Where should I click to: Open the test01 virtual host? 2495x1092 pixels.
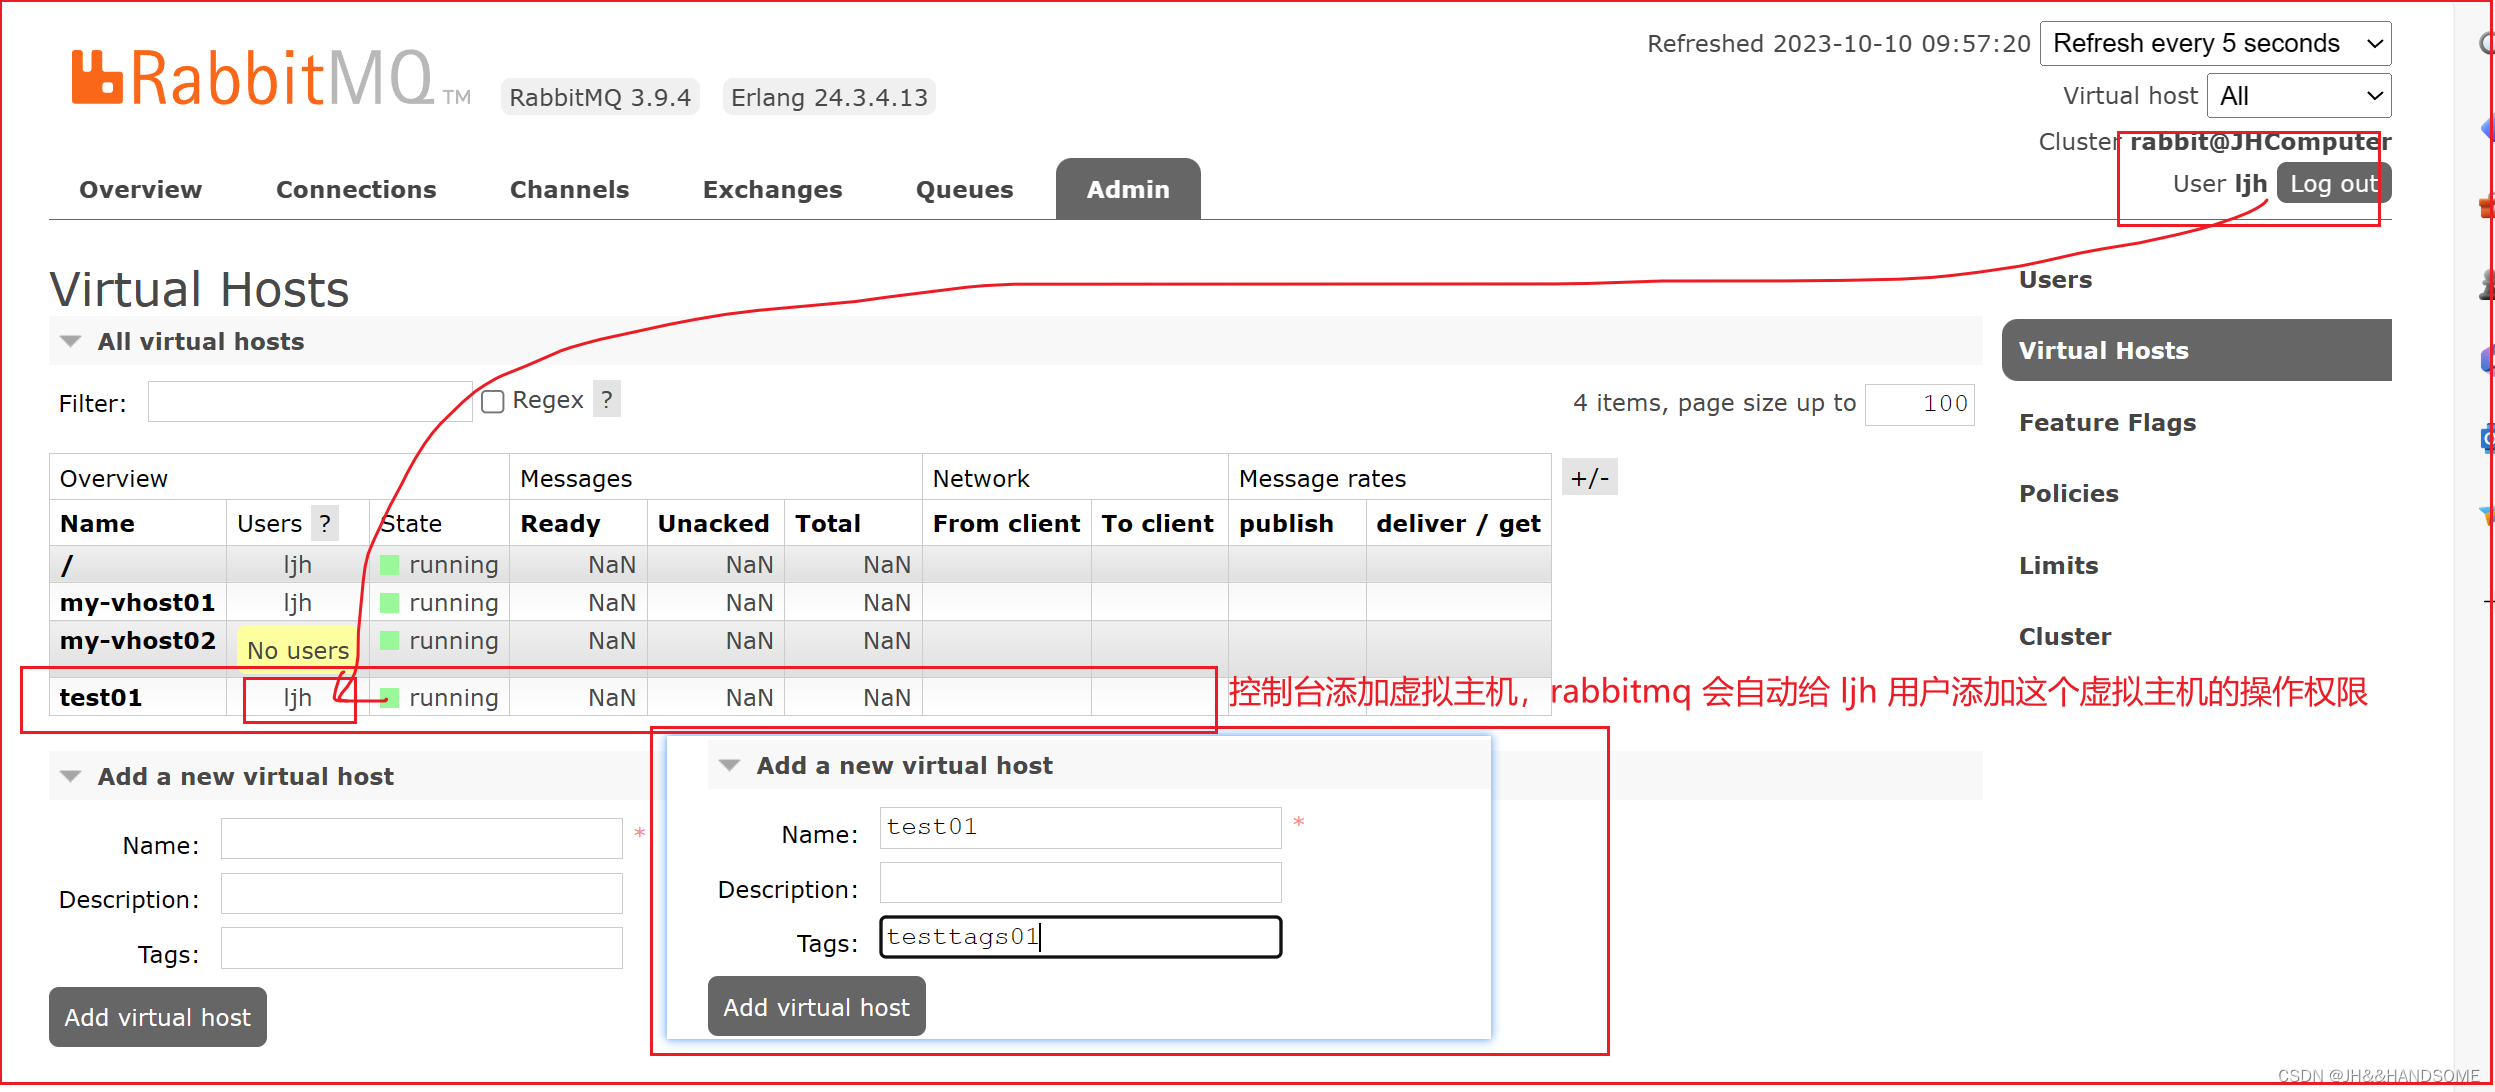pyautogui.click(x=100, y=698)
